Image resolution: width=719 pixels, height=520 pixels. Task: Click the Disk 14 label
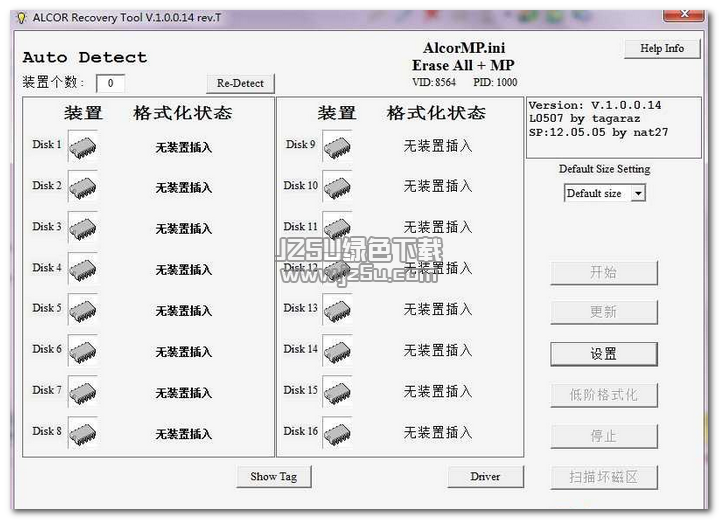tap(300, 349)
